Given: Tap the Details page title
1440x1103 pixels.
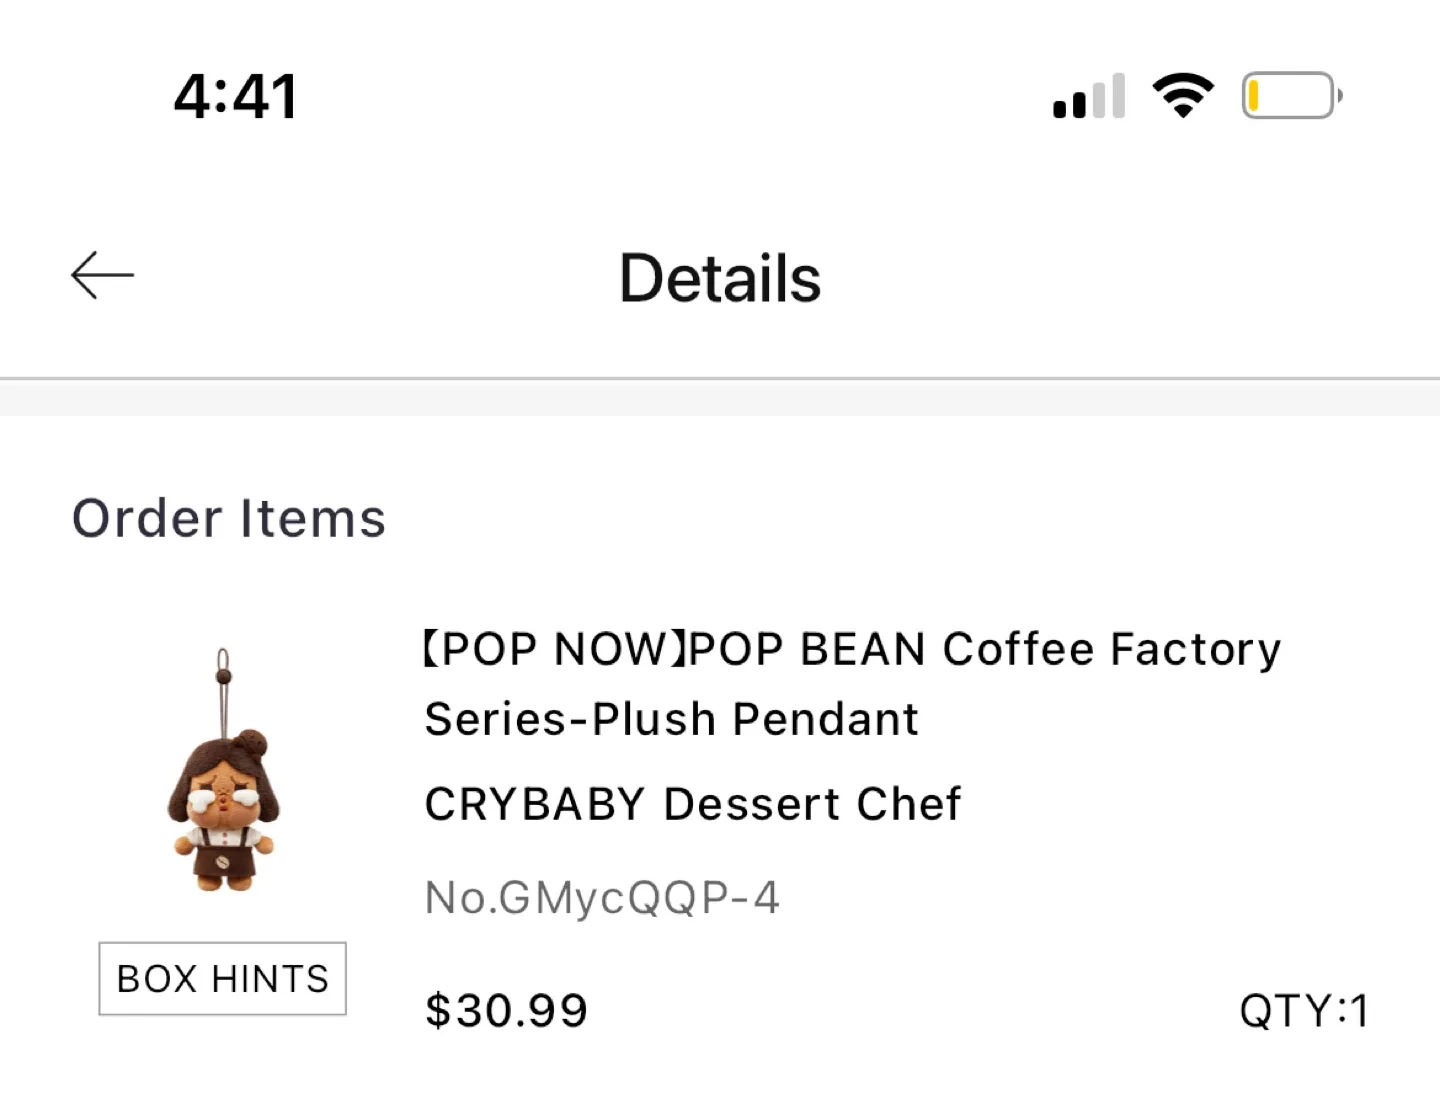Looking at the screenshot, I should [x=719, y=279].
